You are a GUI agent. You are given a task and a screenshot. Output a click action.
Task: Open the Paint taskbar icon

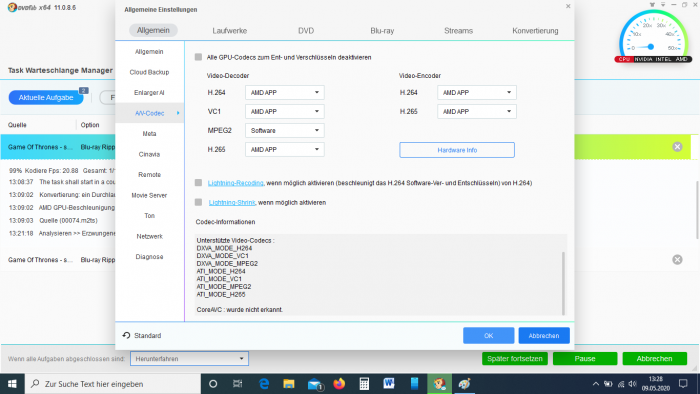pyautogui.click(x=464, y=384)
